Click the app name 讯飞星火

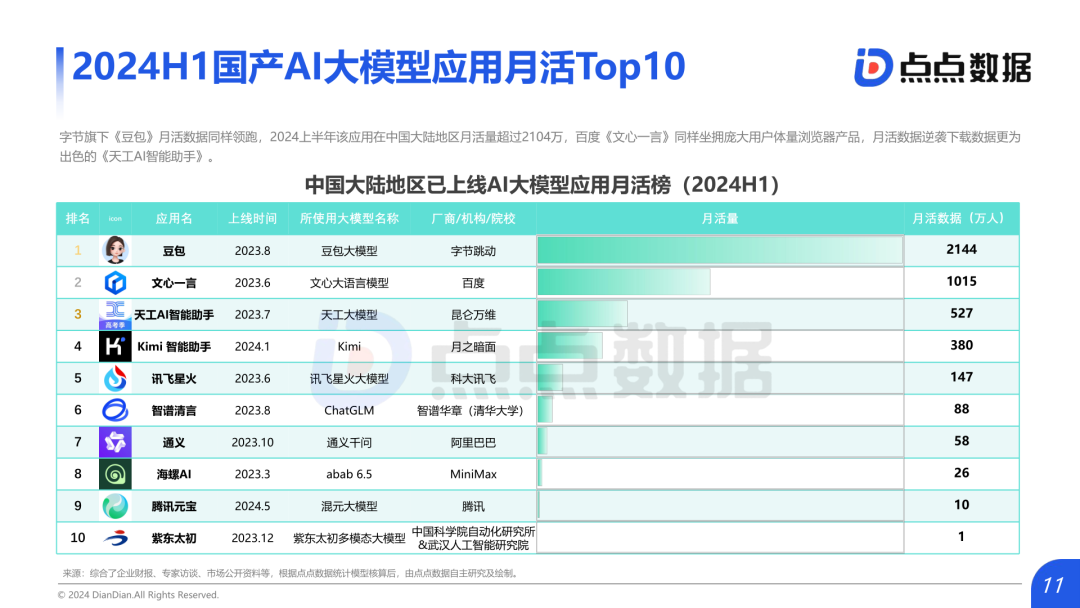coord(174,379)
